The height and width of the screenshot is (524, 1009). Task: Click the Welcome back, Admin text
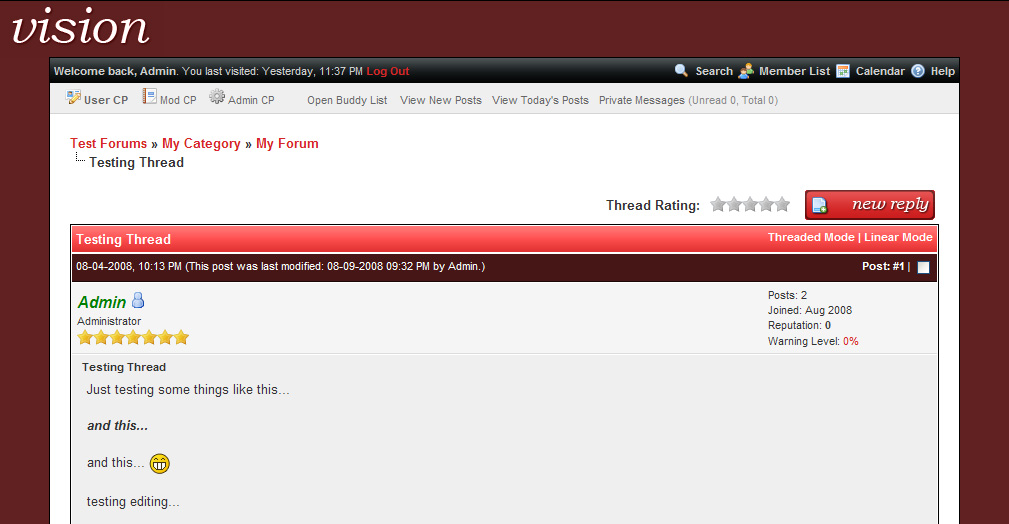pos(115,71)
